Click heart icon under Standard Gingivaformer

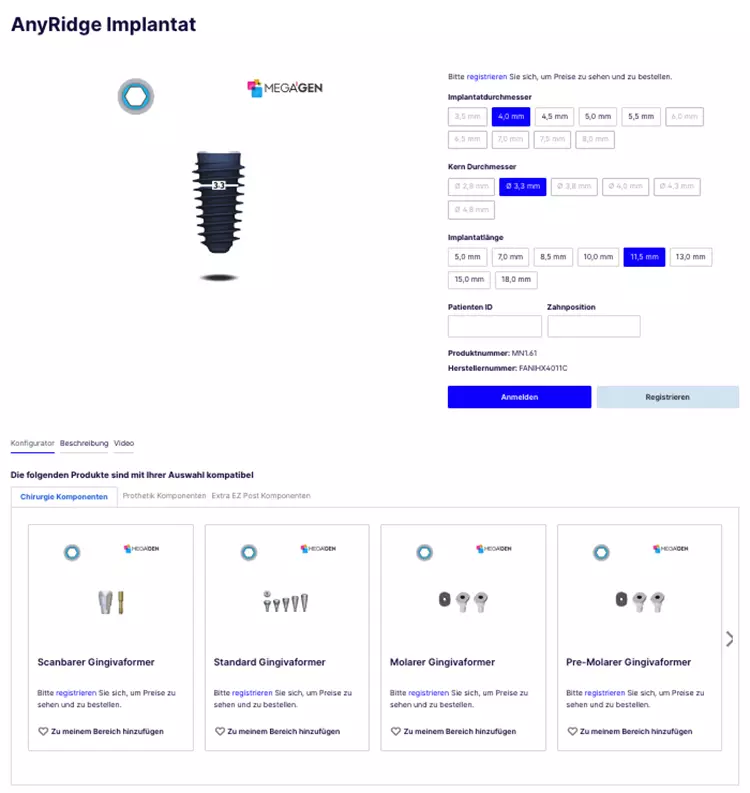click(x=219, y=731)
